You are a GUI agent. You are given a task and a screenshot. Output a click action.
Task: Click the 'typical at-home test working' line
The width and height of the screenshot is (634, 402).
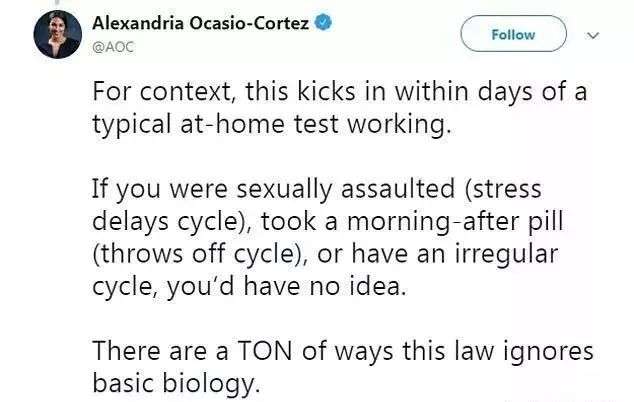tap(272, 125)
